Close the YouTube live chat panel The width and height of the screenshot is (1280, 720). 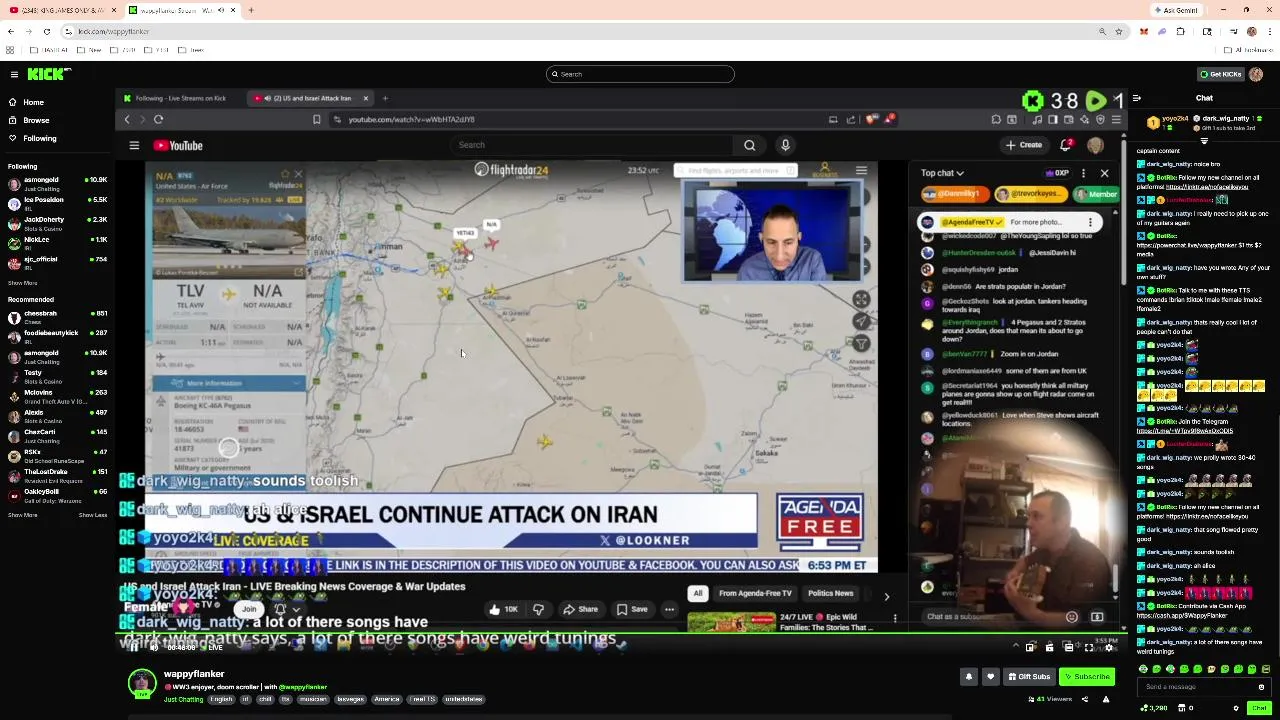tap(1104, 173)
